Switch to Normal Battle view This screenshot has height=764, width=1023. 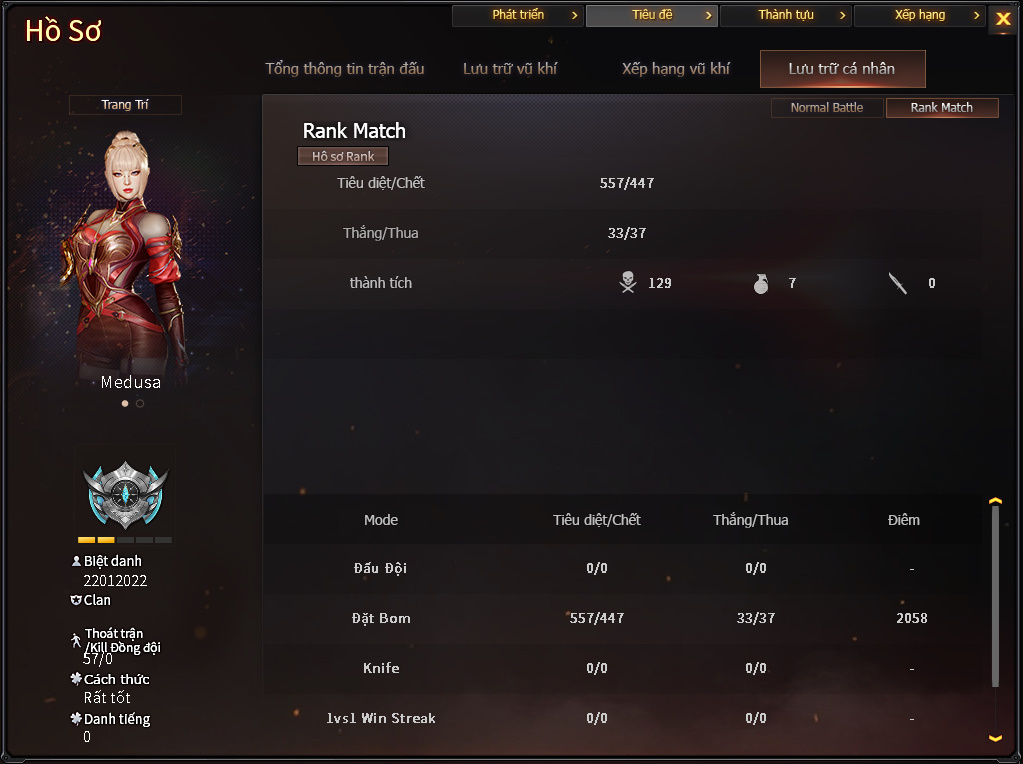pos(827,108)
